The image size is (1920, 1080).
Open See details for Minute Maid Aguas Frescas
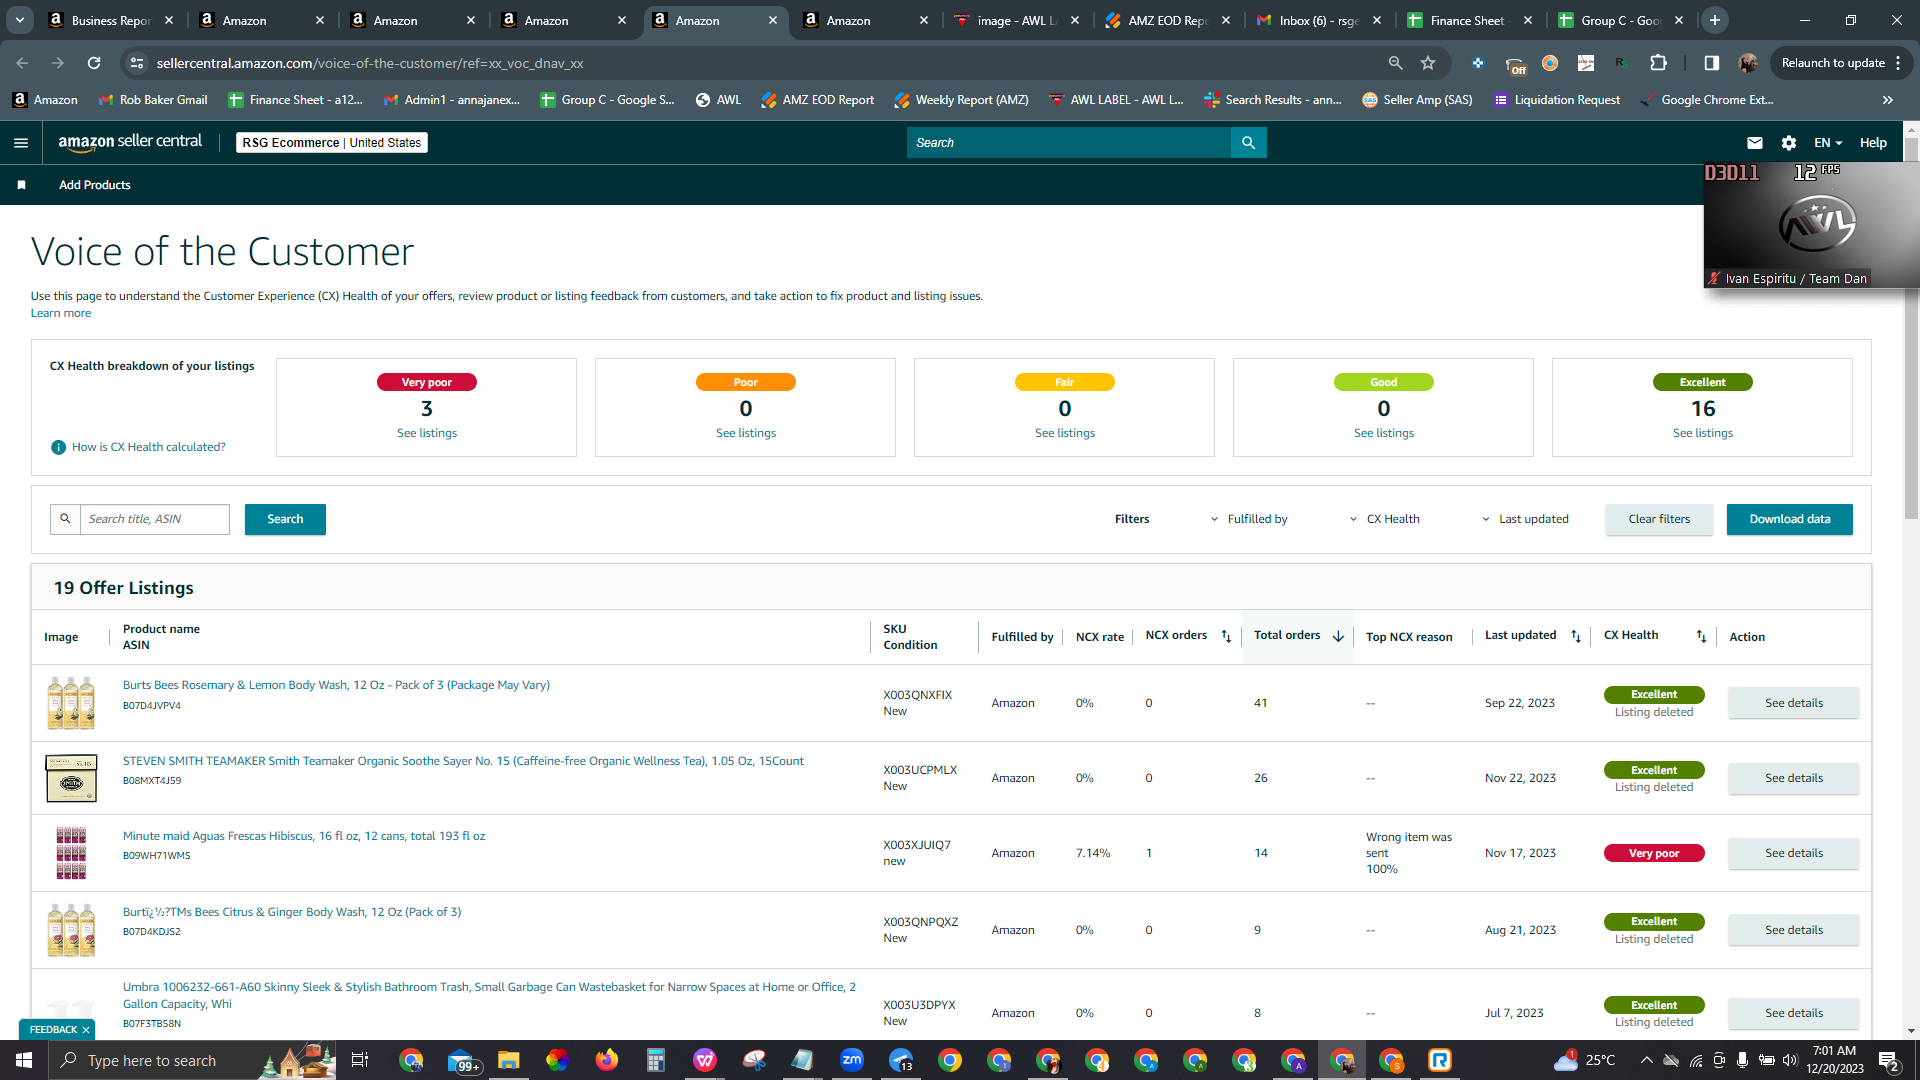coord(1794,853)
